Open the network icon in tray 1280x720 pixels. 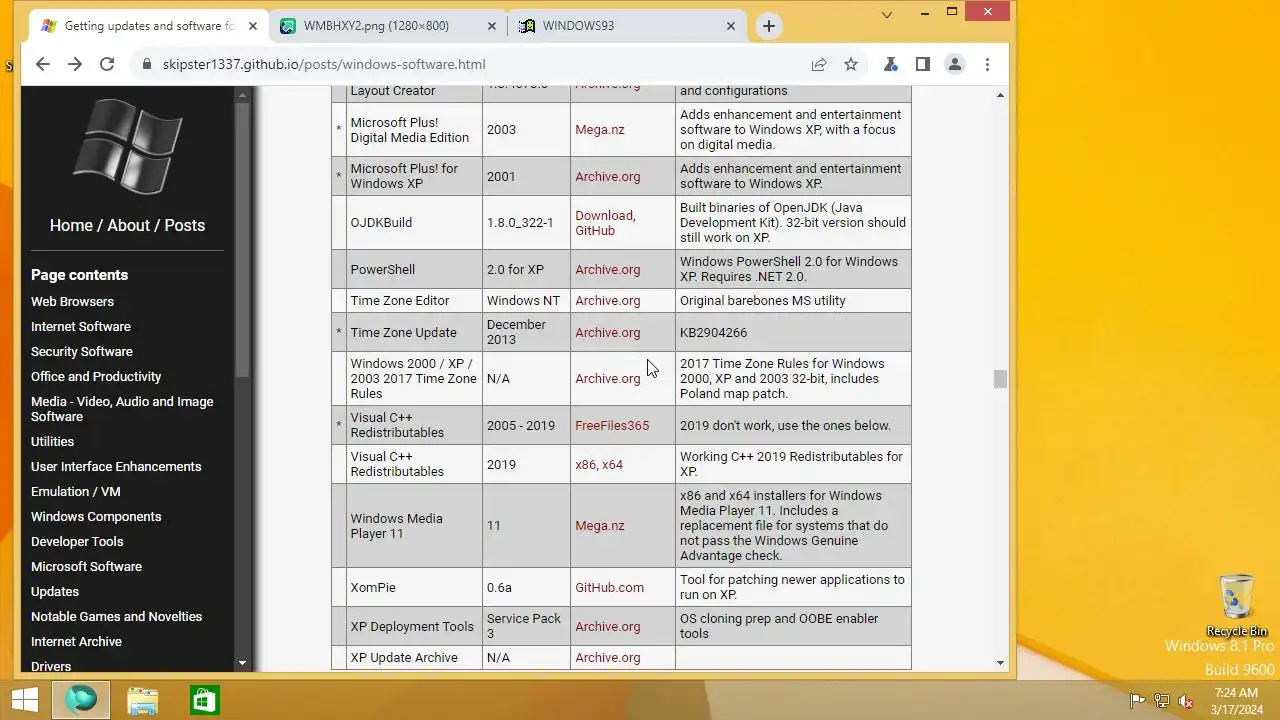[1162, 701]
